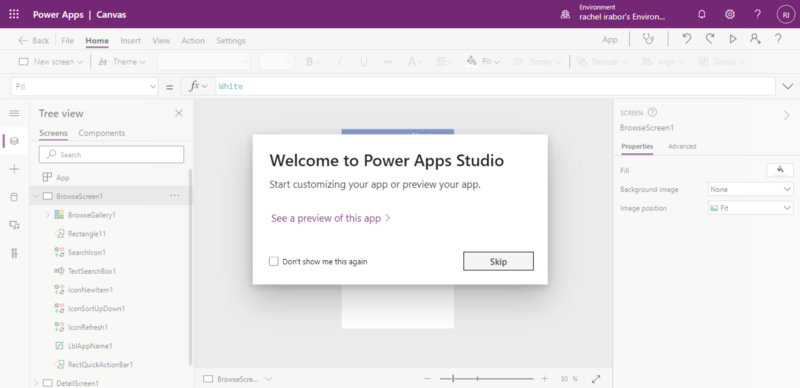Open the app launcher waffle icon

pyautogui.click(x=14, y=14)
